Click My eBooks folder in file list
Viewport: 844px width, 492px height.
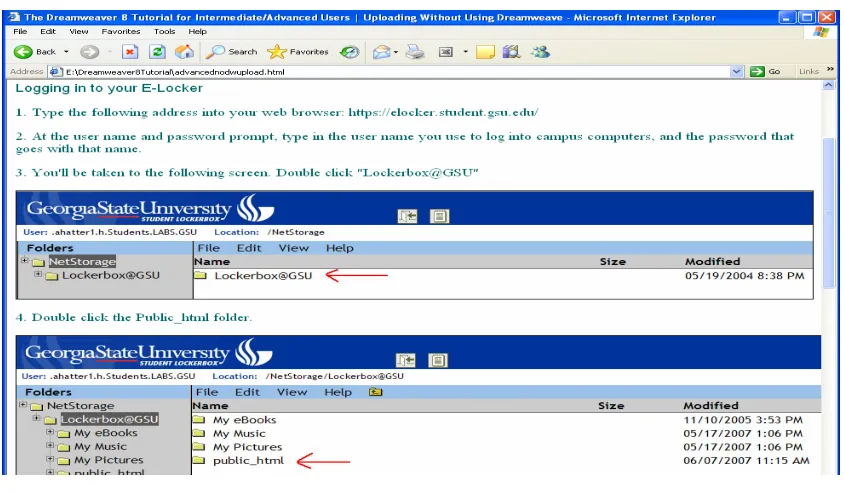click(x=244, y=420)
